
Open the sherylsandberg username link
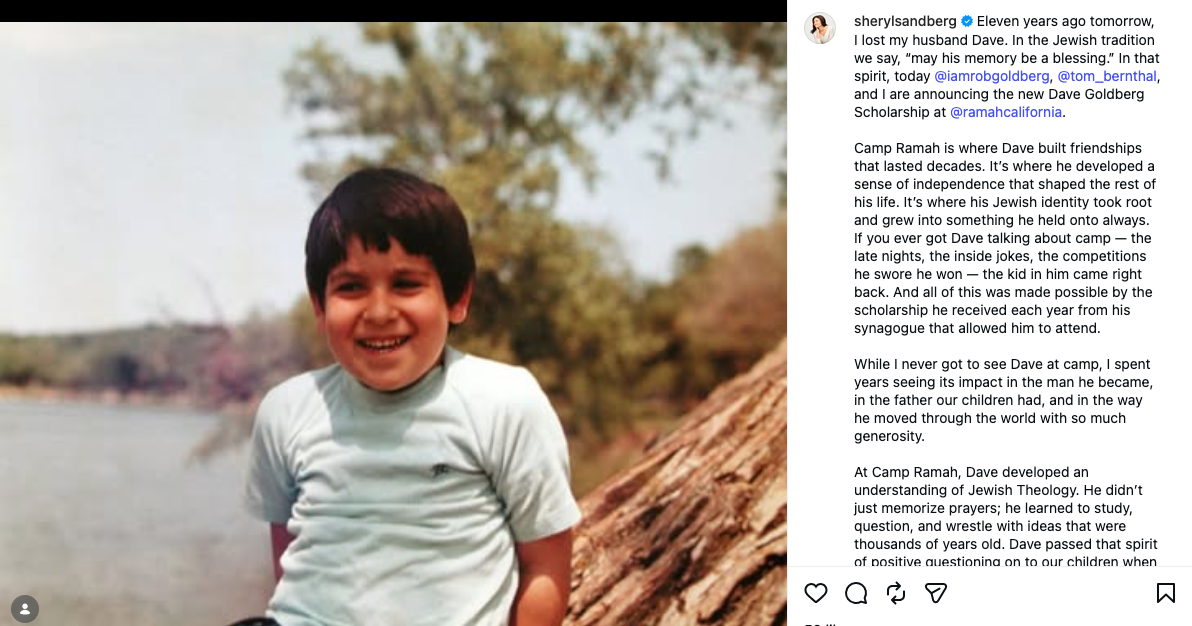tap(905, 21)
